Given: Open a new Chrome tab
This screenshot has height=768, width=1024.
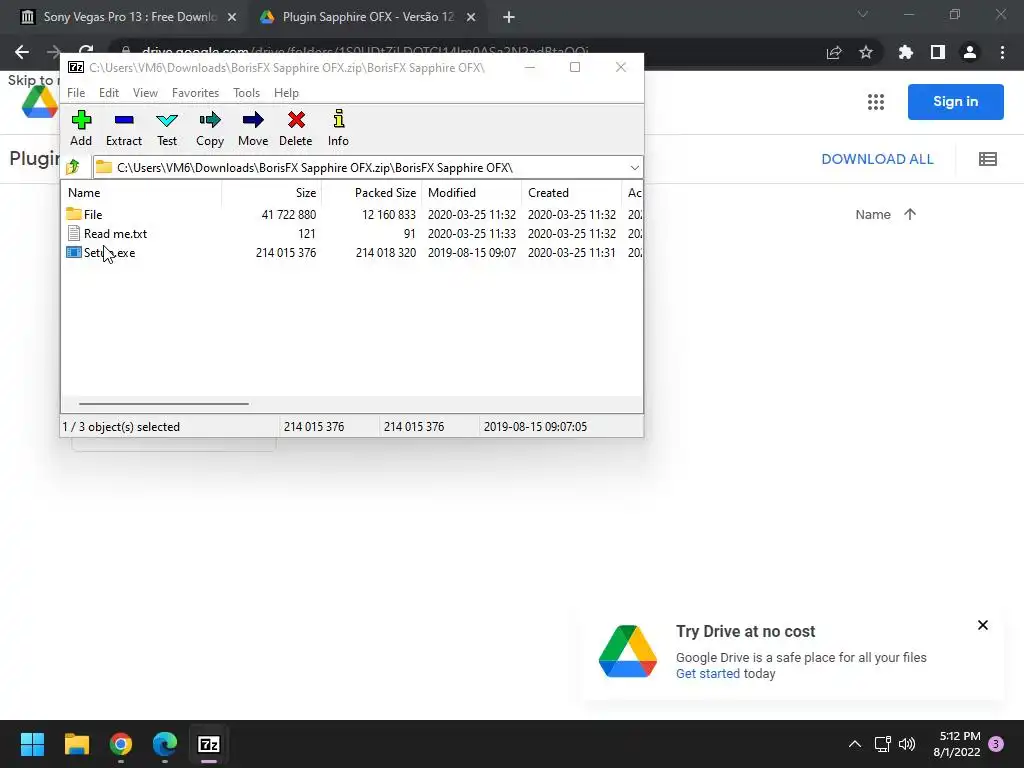Looking at the screenshot, I should pos(509,18).
